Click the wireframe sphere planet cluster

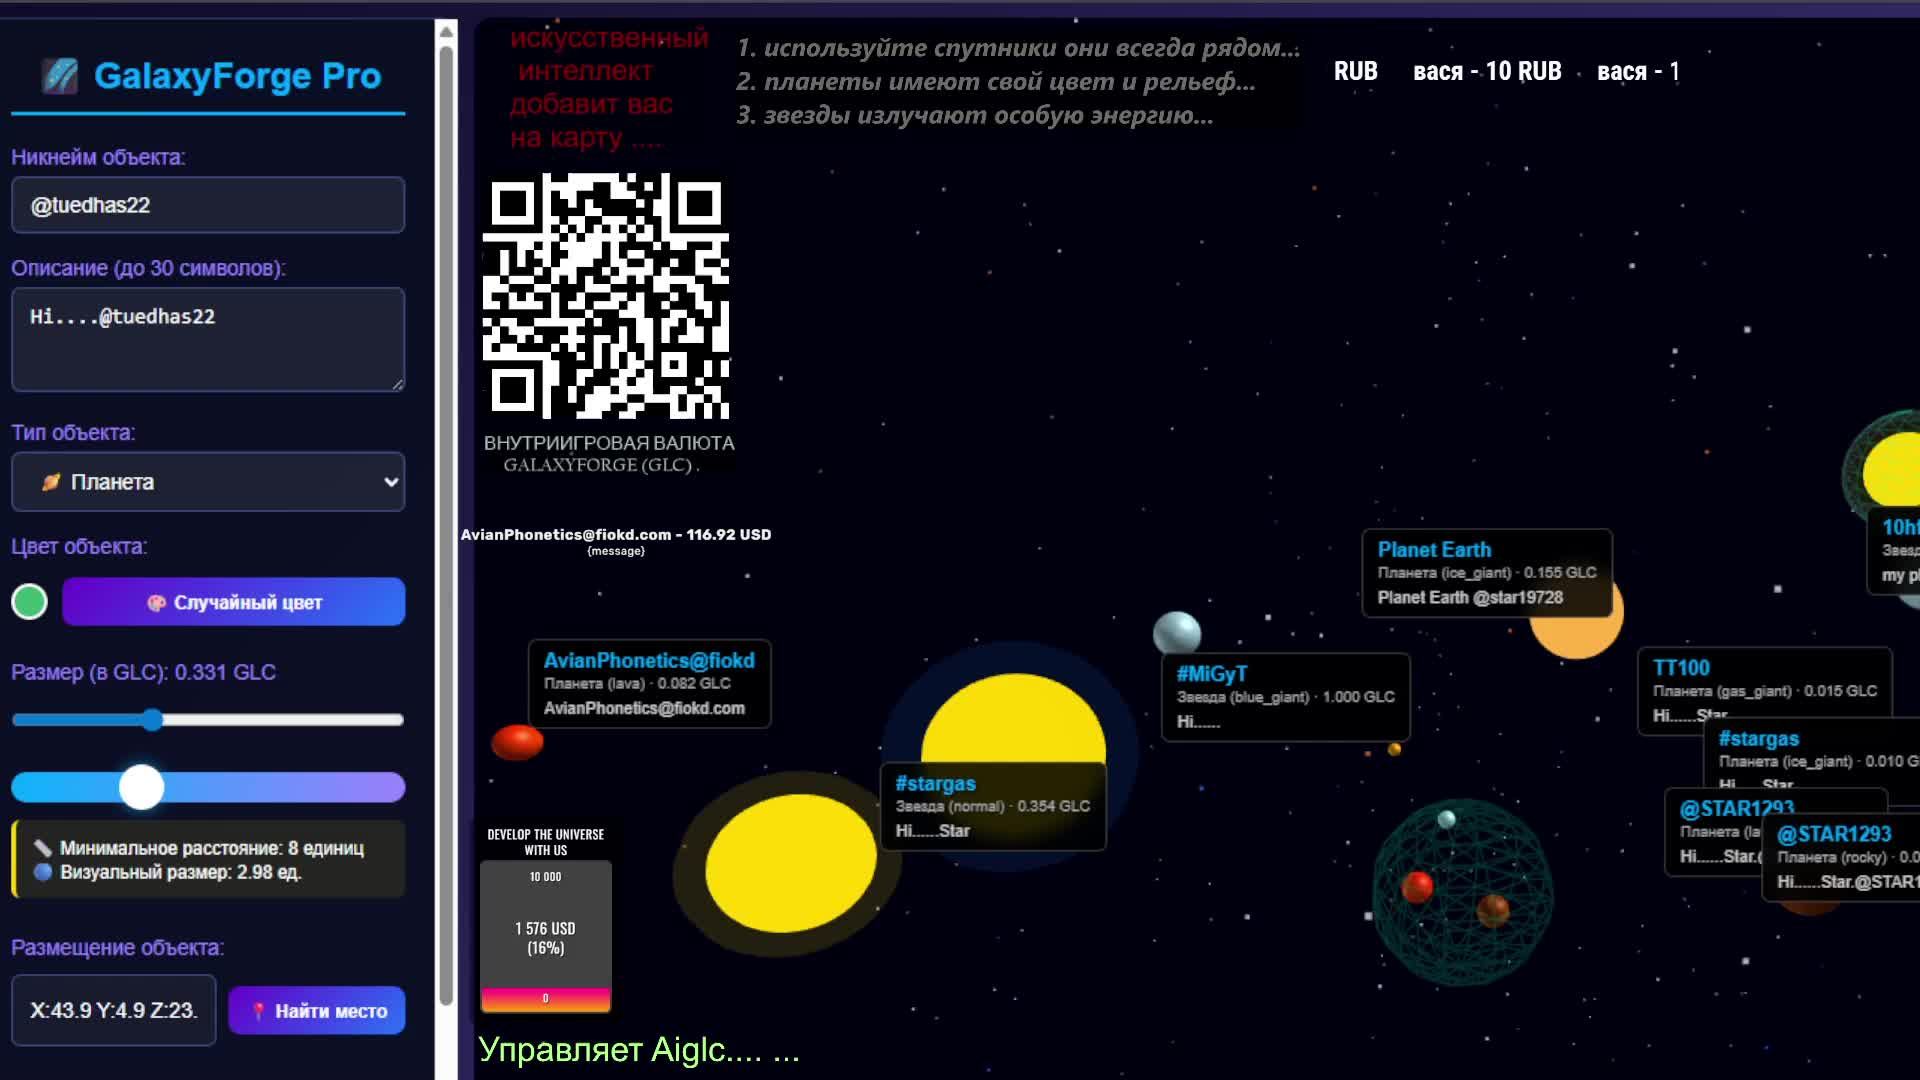pos(1462,892)
